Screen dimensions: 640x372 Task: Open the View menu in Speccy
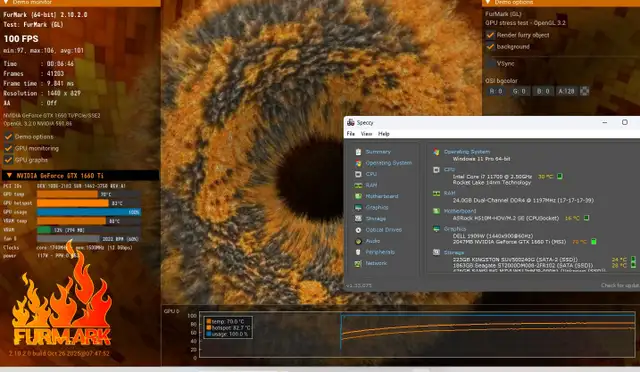pyautogui.click(x=366, y=134)
